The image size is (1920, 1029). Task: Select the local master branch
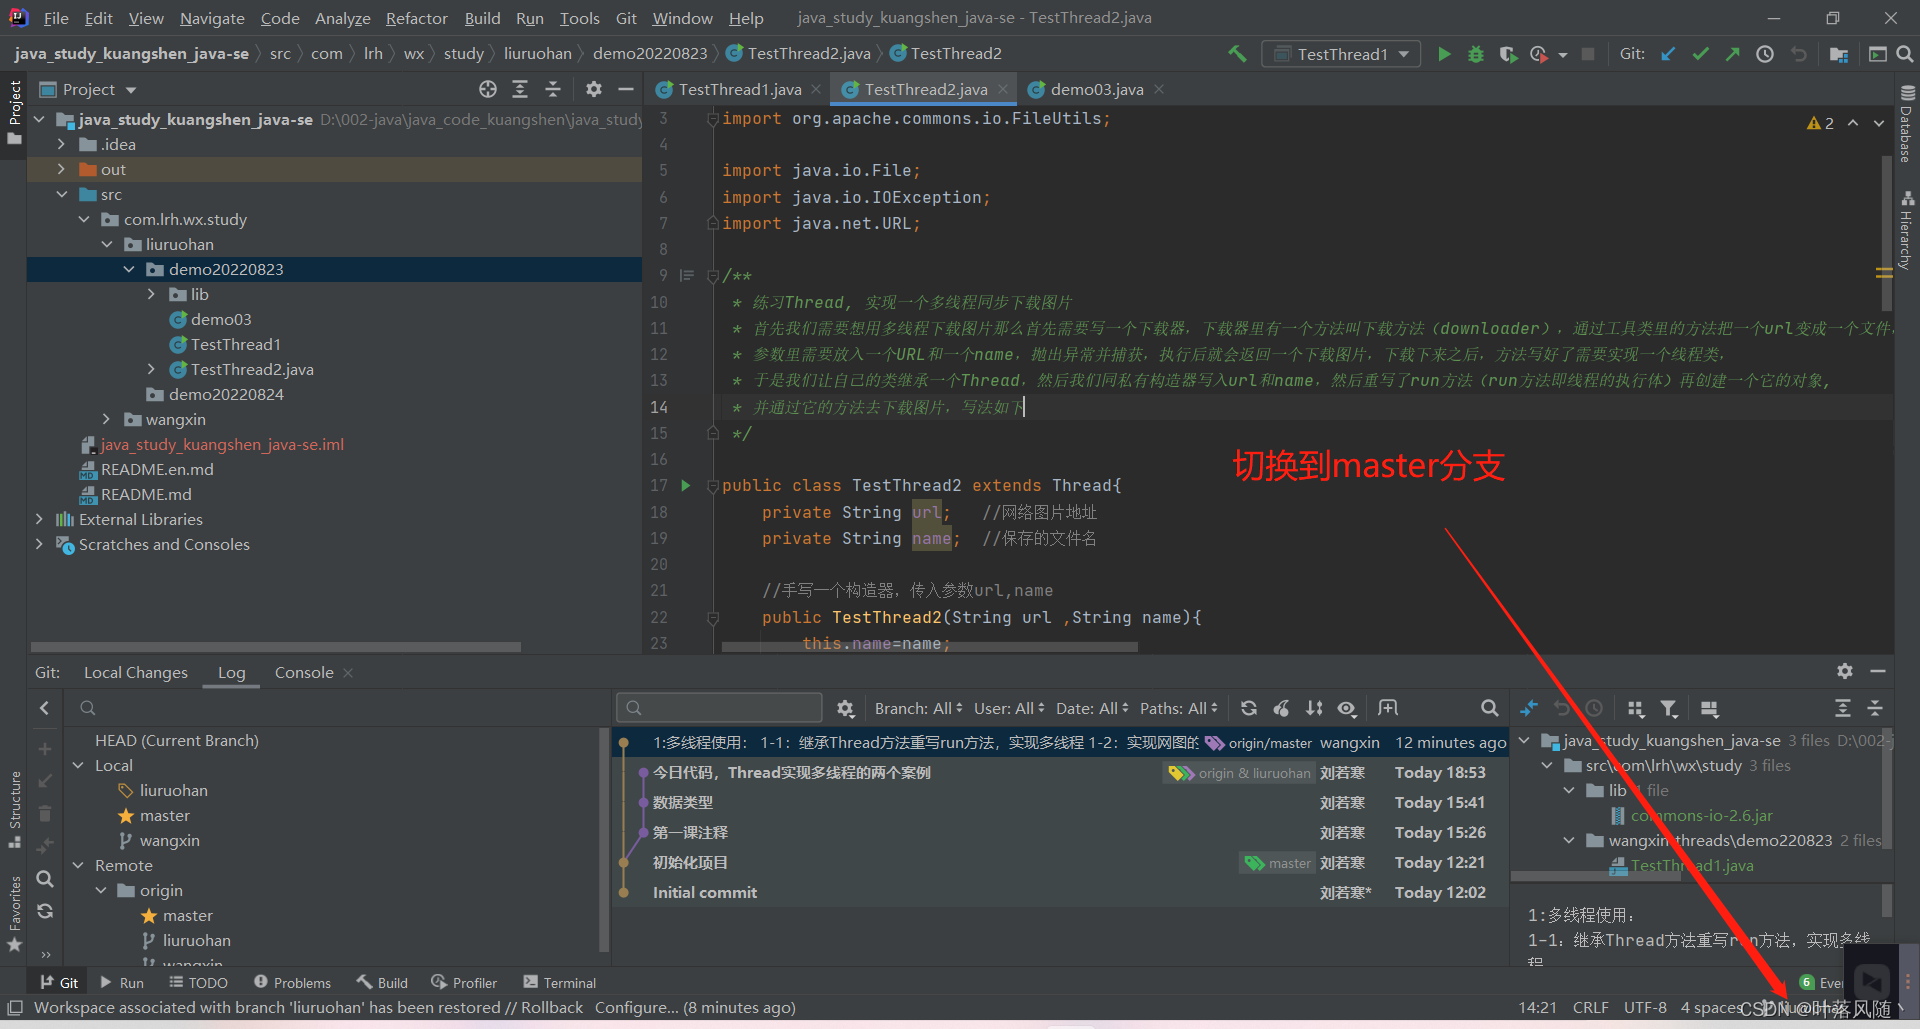164,815
